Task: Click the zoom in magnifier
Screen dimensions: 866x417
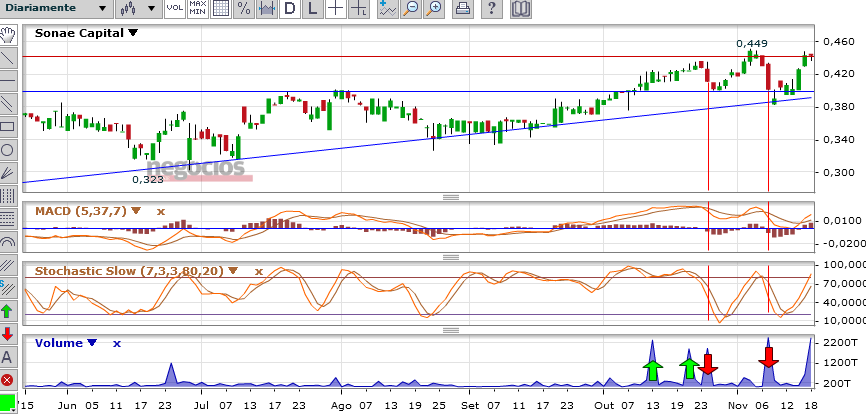Action: pos(434,8)
